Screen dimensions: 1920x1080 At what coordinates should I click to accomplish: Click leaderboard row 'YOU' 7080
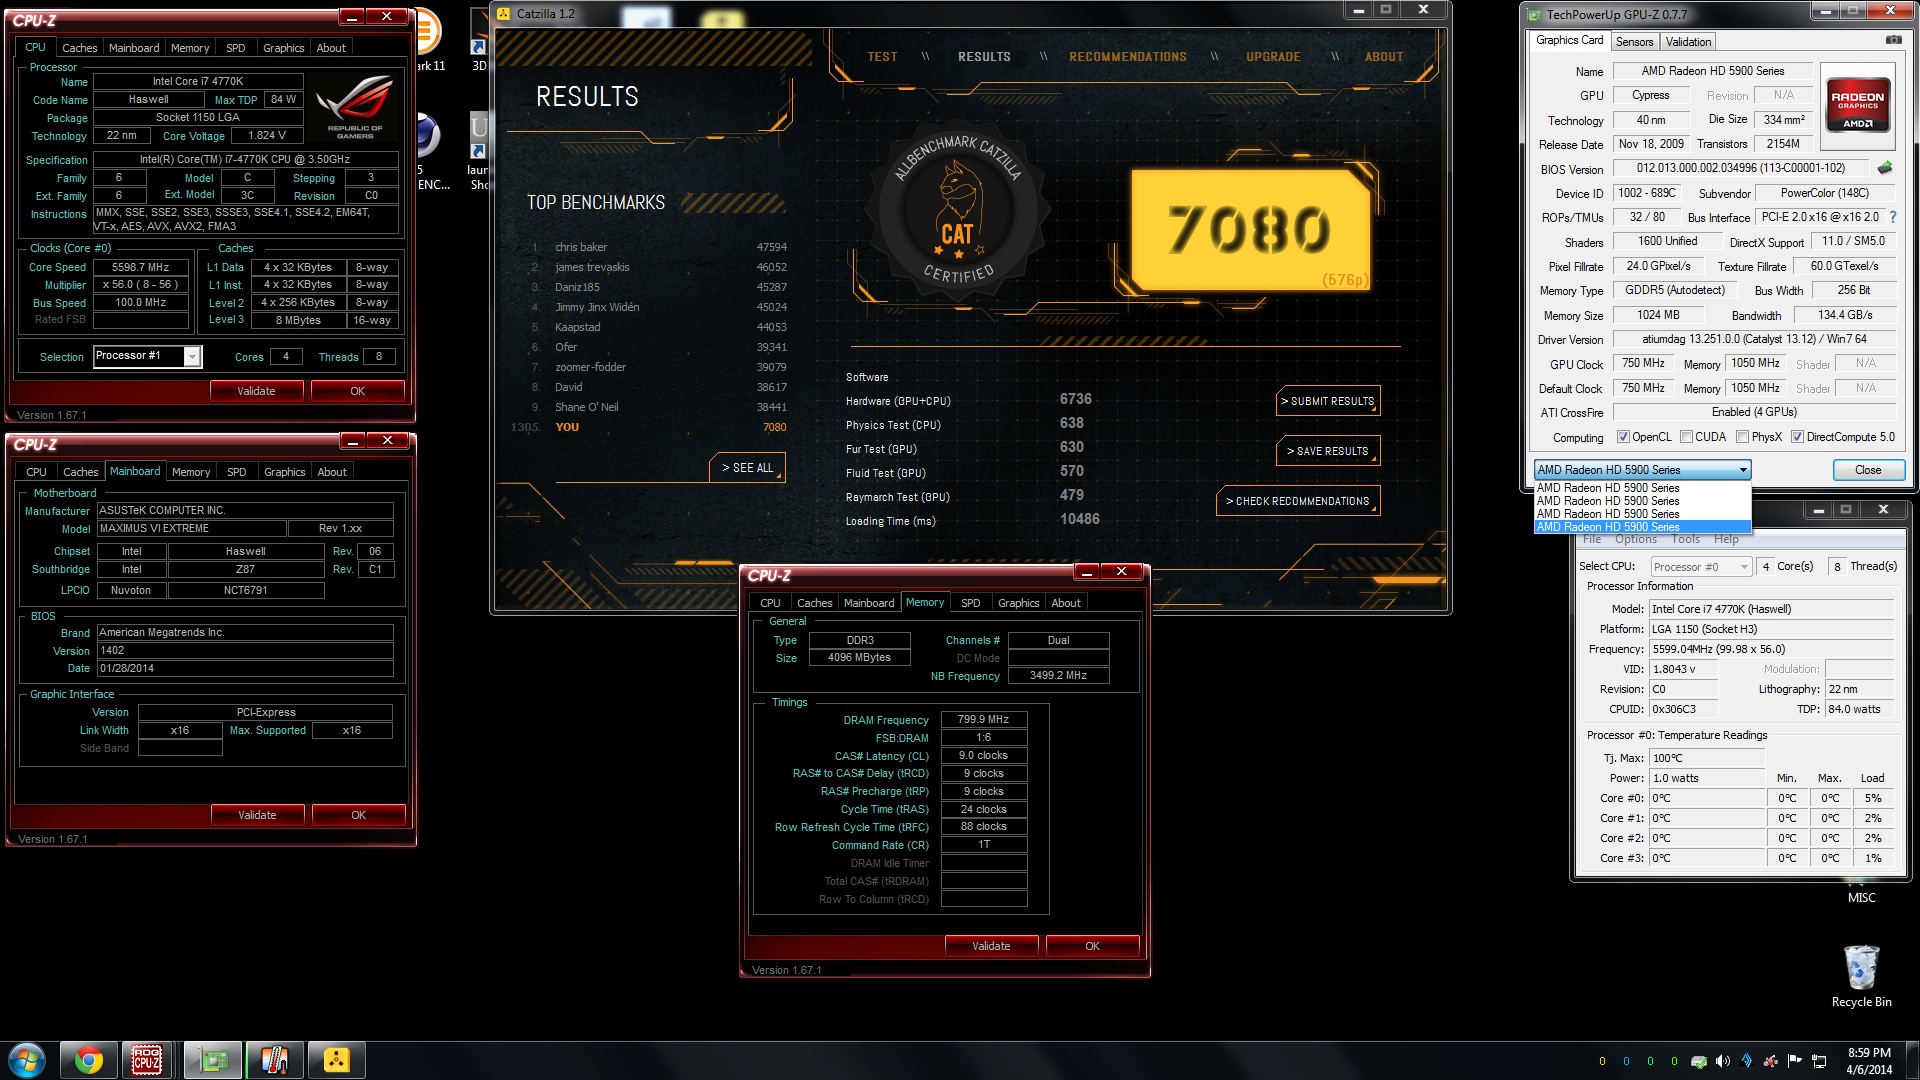pos(650,427)
